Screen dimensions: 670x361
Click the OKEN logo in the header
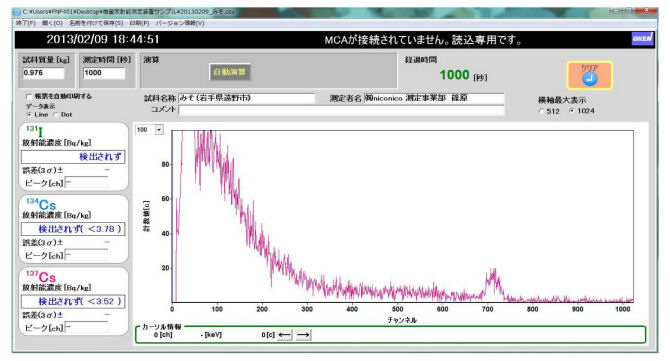click(x=642, y=38)
